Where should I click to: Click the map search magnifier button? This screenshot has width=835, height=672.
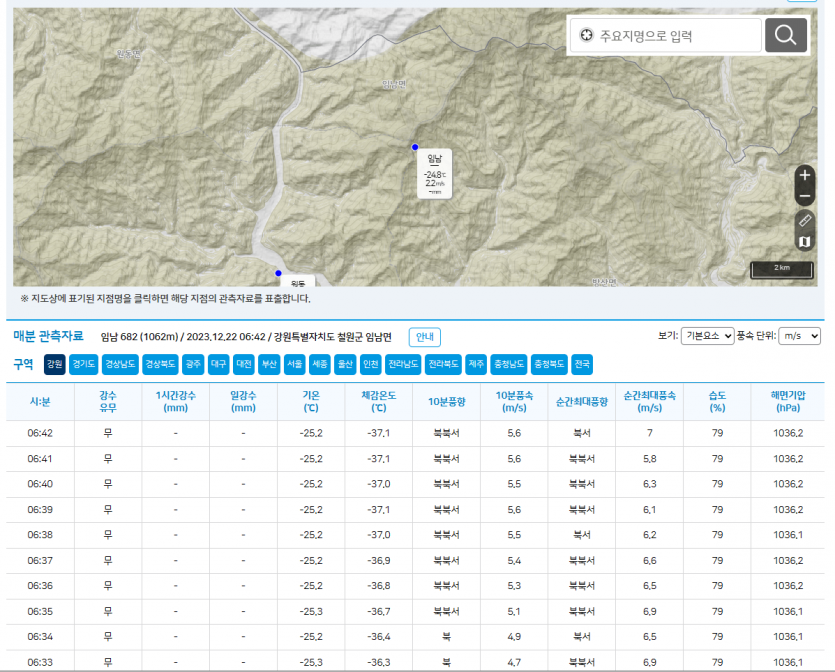[786, 36]
